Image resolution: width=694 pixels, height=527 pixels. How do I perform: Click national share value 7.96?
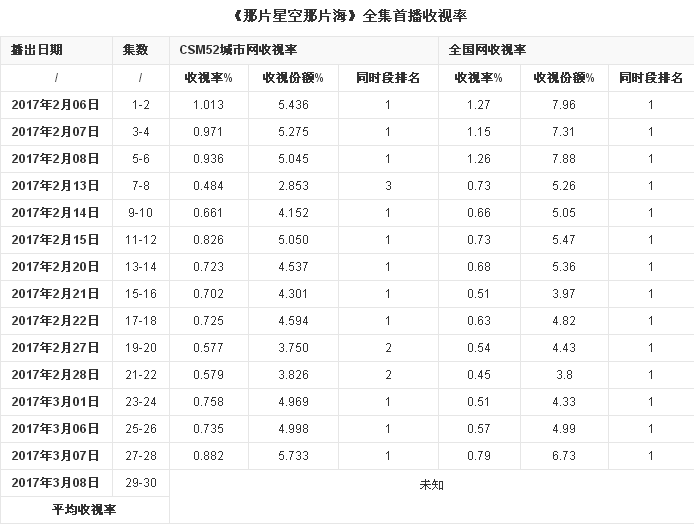tap(564, 105)
